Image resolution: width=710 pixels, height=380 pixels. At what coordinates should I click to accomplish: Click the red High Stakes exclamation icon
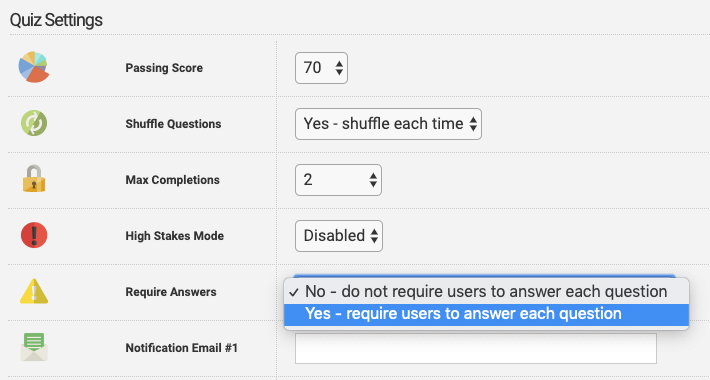click(34, 236)
